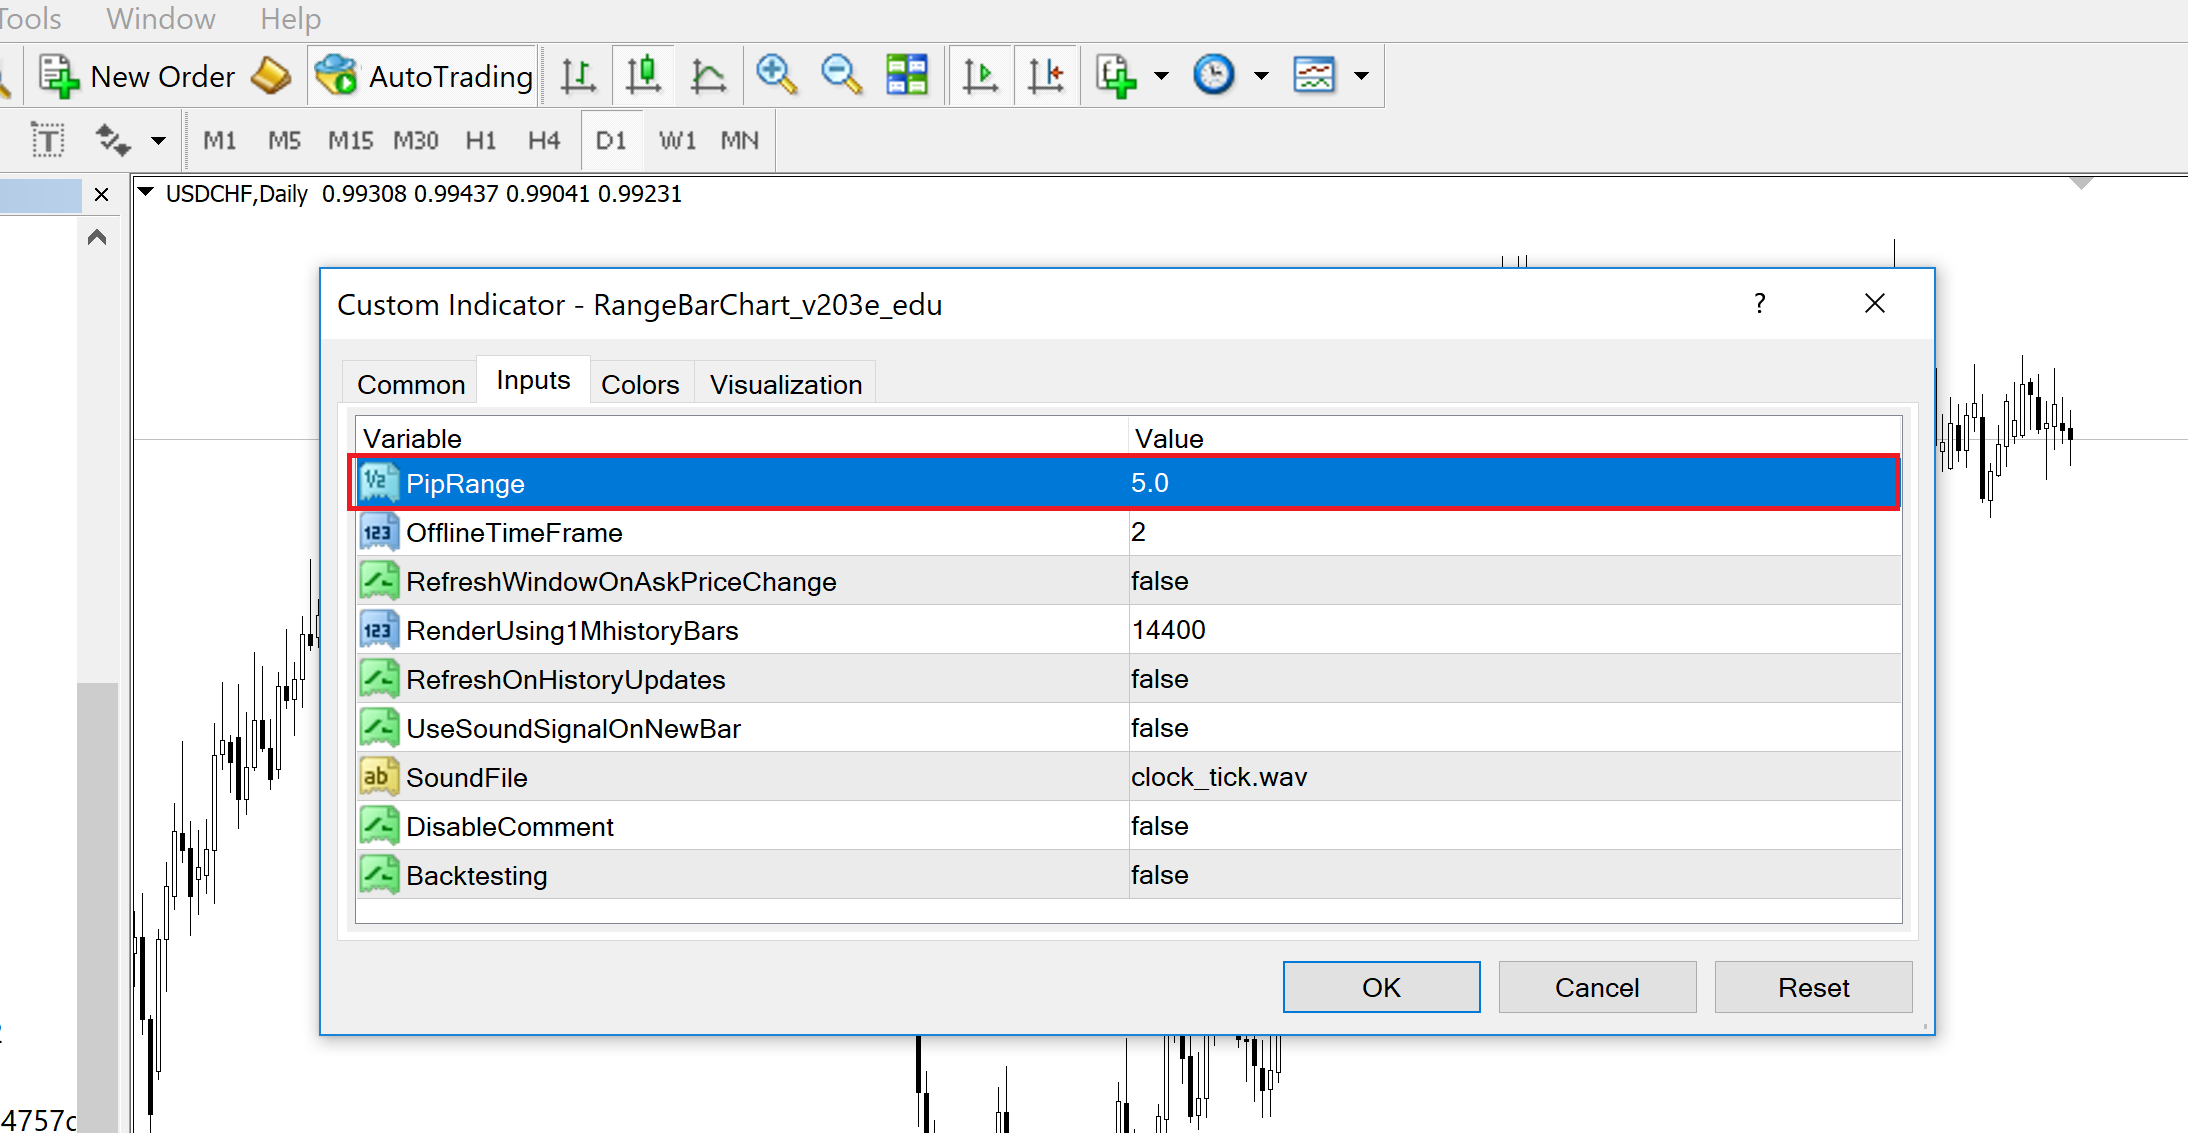Select the UseSoundSignalOnNewBar variable
The image size is (2188, 1133).
(x=573, y=729)
